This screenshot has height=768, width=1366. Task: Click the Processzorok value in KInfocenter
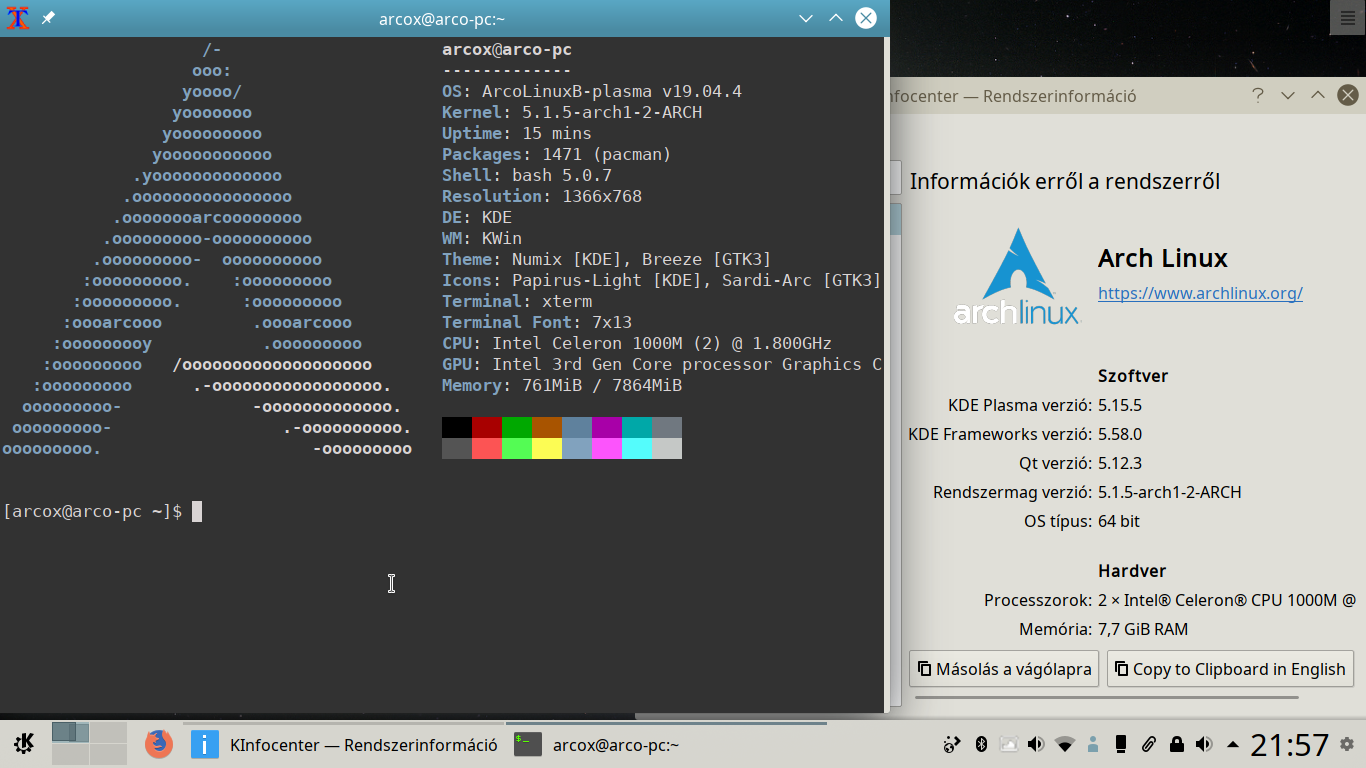point(1227,600)
